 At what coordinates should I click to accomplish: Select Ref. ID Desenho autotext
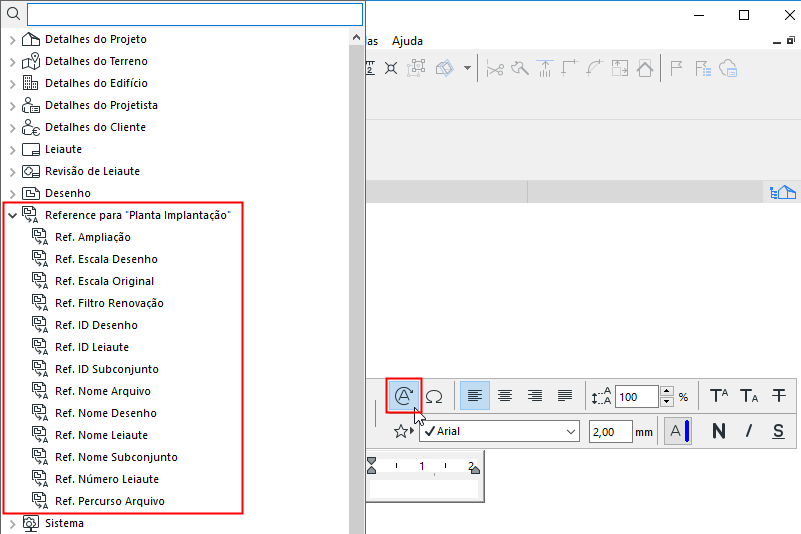click(x=96, y=325)
